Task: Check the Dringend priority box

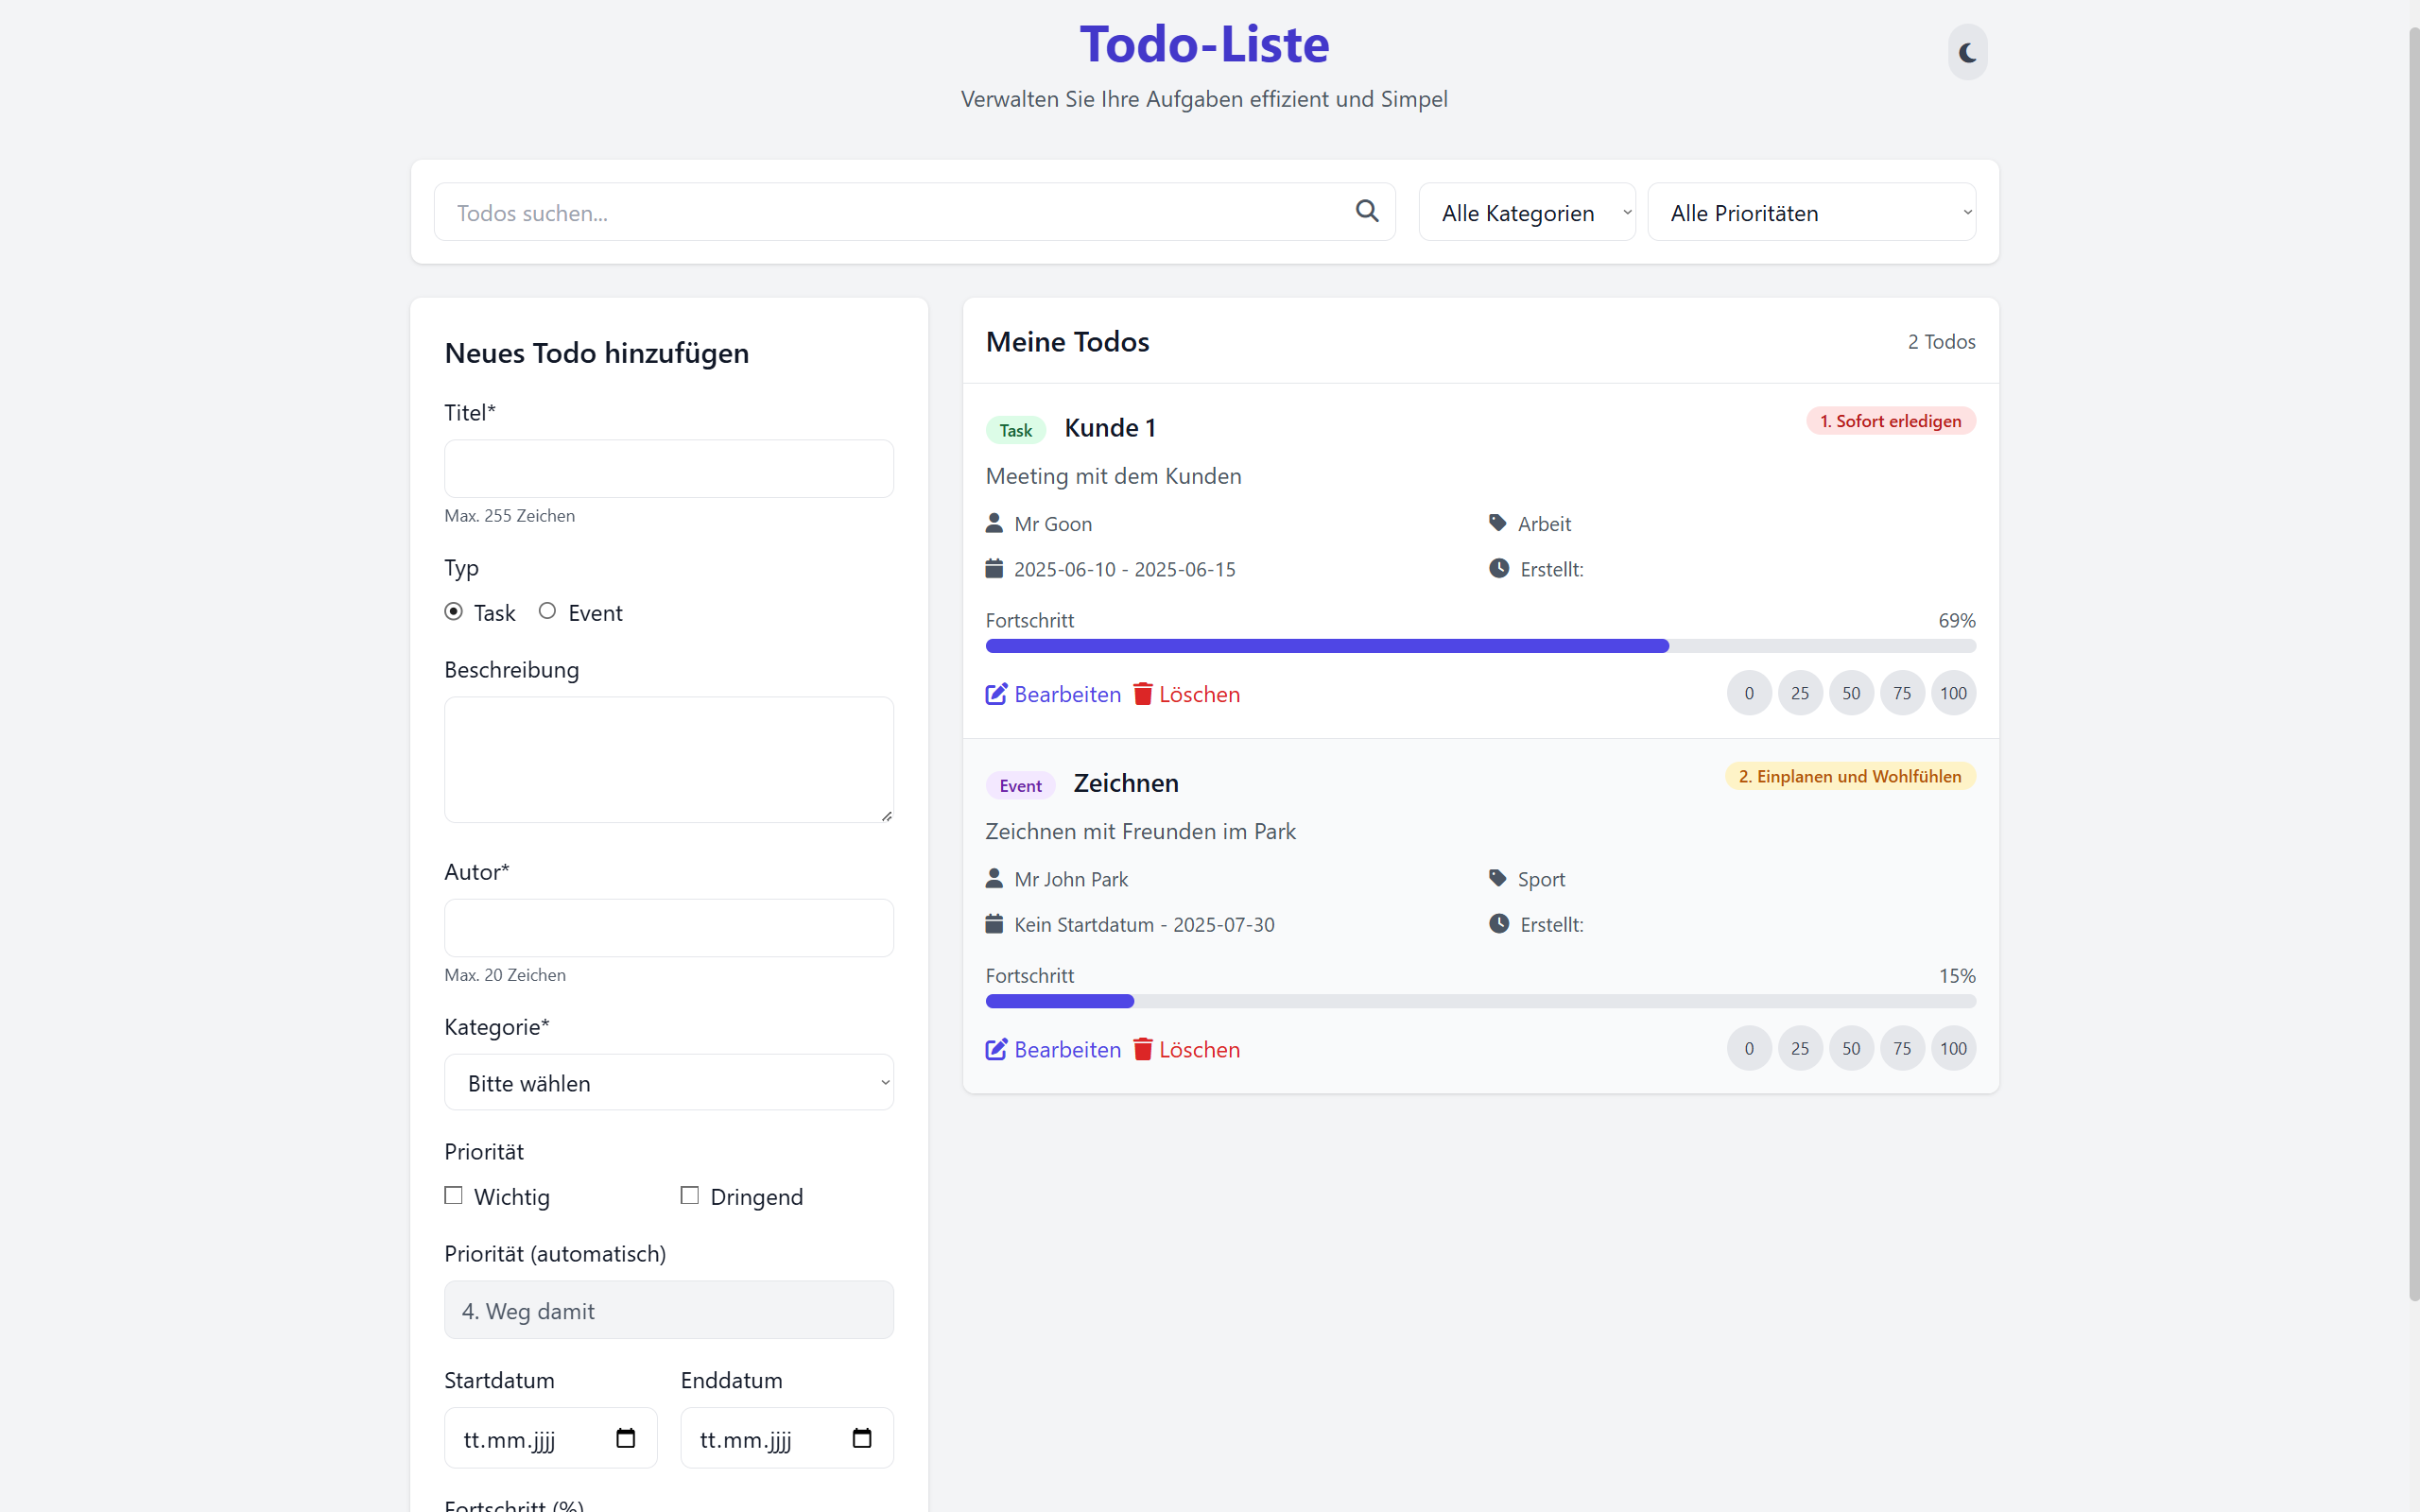Action: tap(689, 1195)
